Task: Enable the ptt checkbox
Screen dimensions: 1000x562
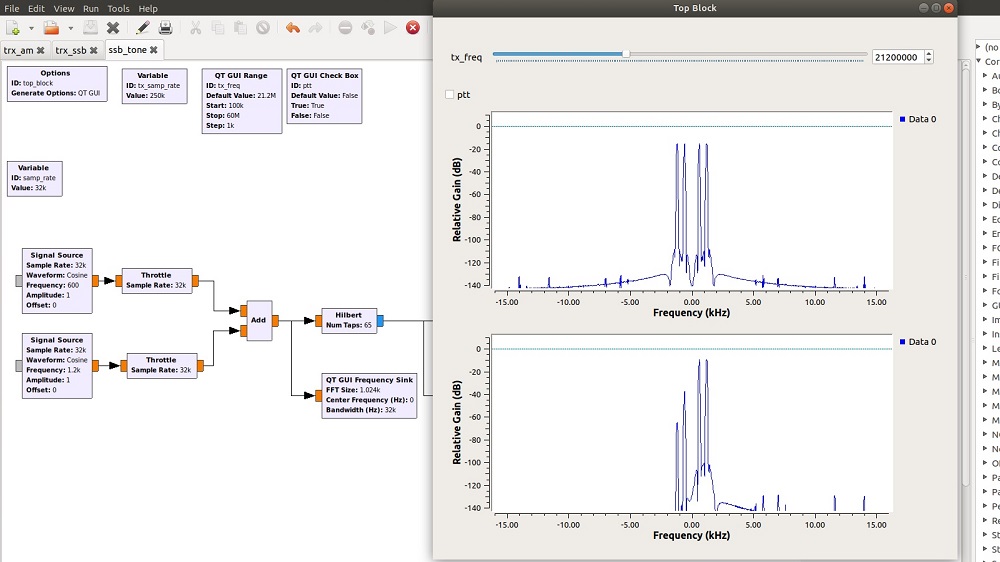Action: pos(451,95)
